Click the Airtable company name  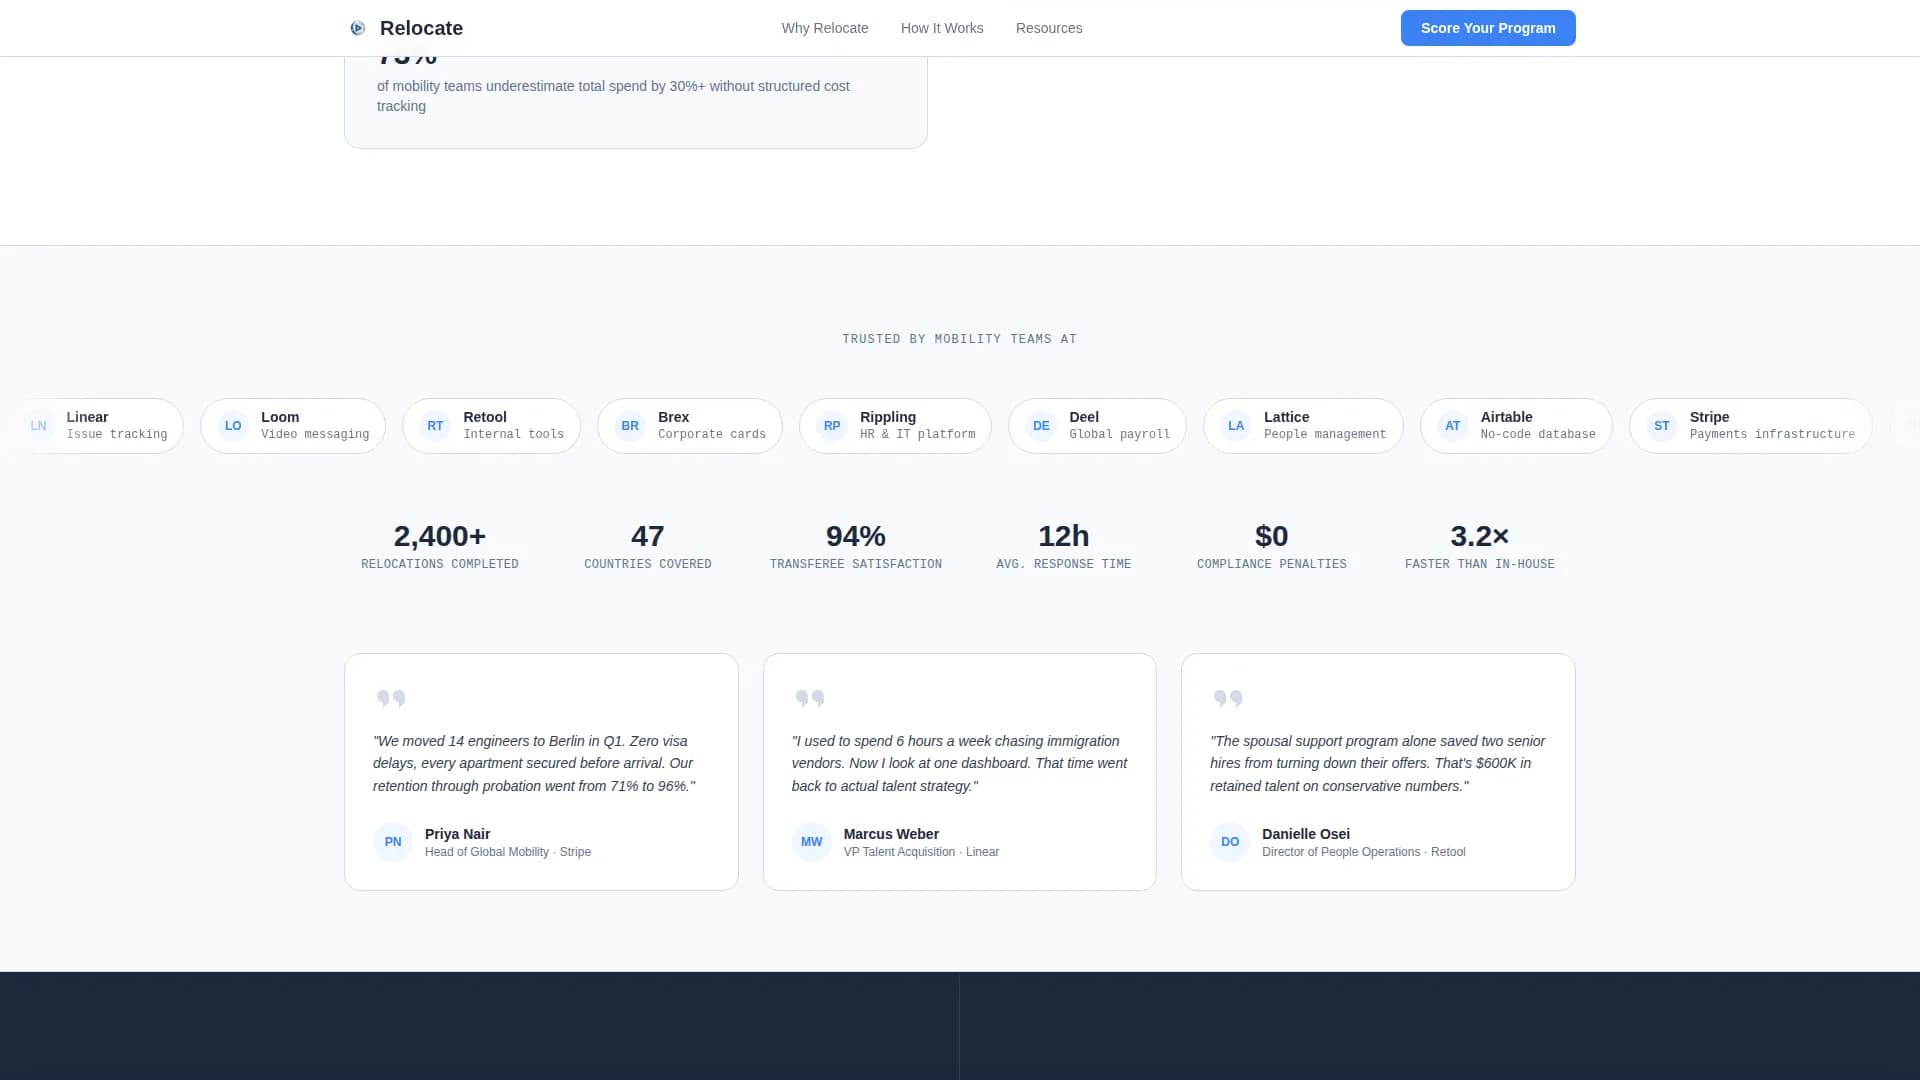1507,417
